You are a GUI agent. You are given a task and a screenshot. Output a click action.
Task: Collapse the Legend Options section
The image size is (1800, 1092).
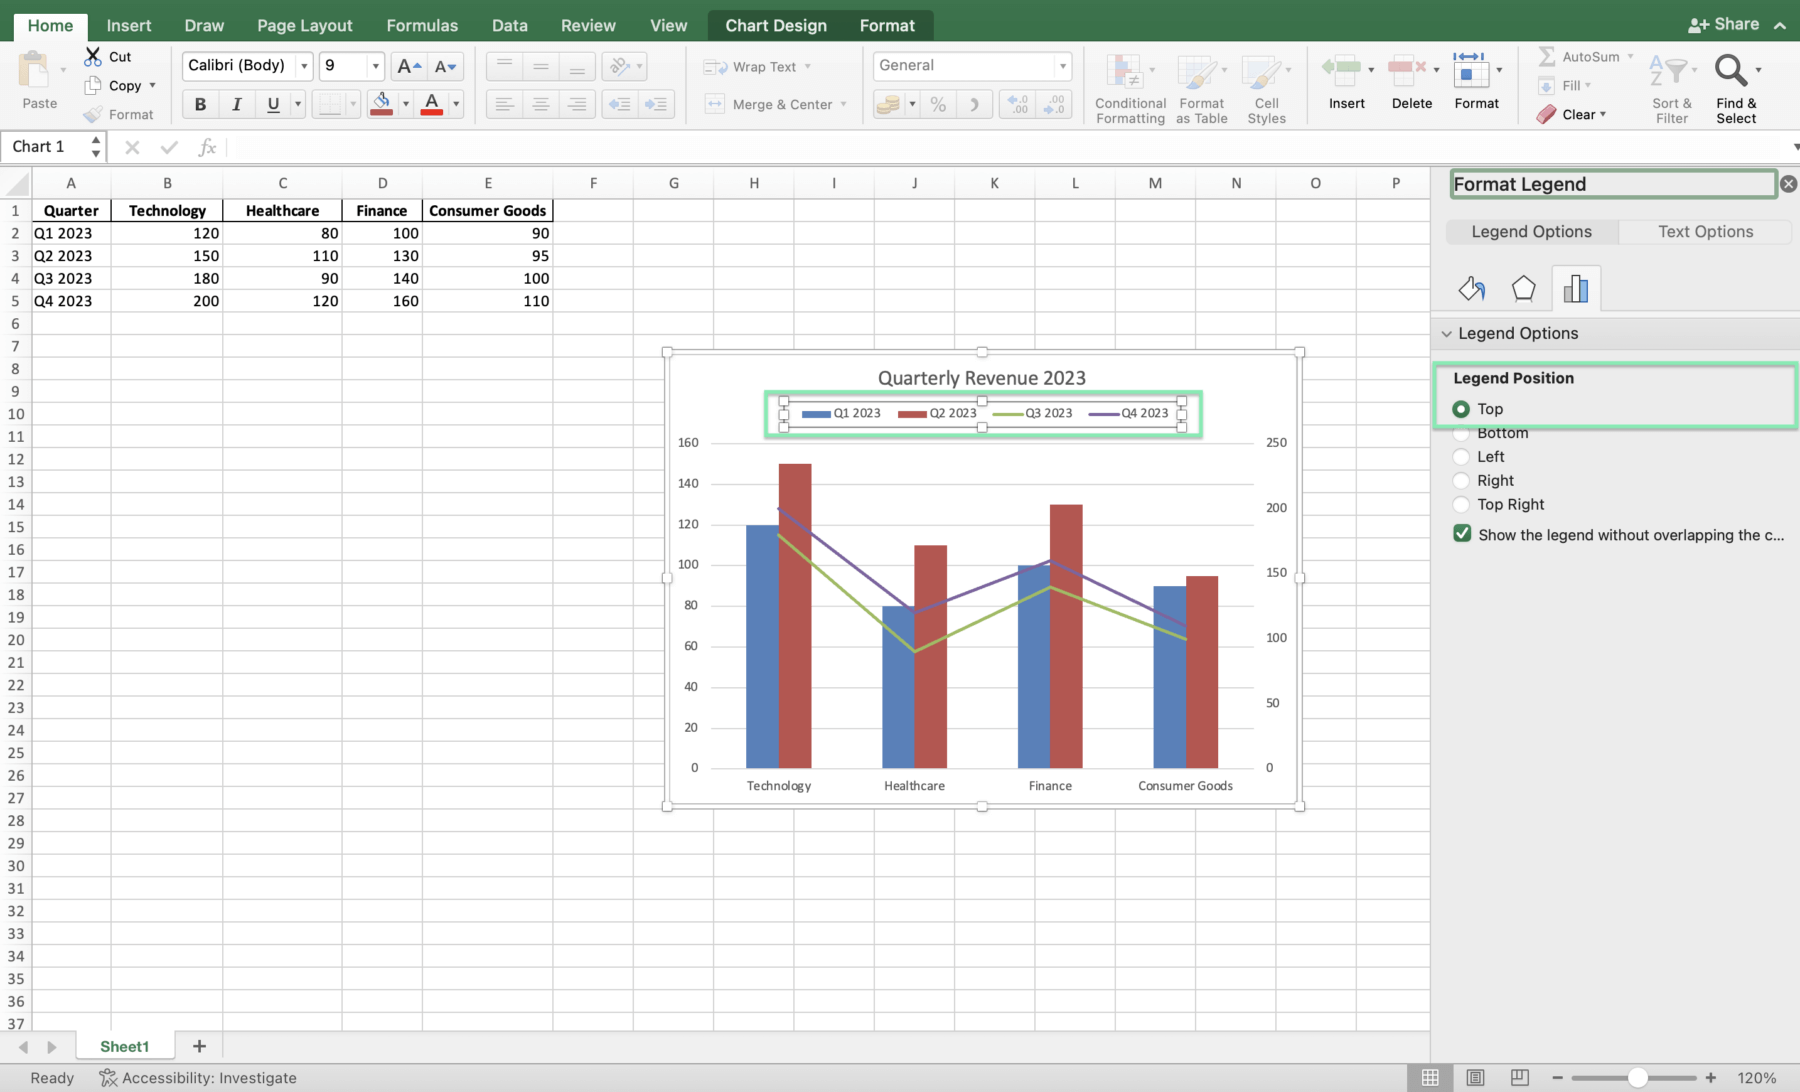1447,334
